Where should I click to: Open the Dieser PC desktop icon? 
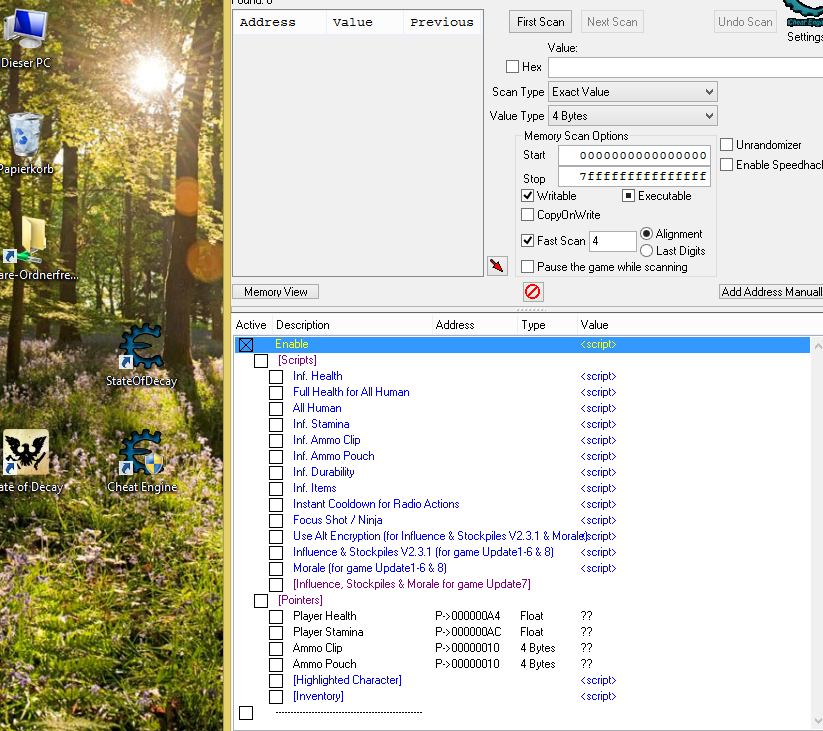click(25, 37)
